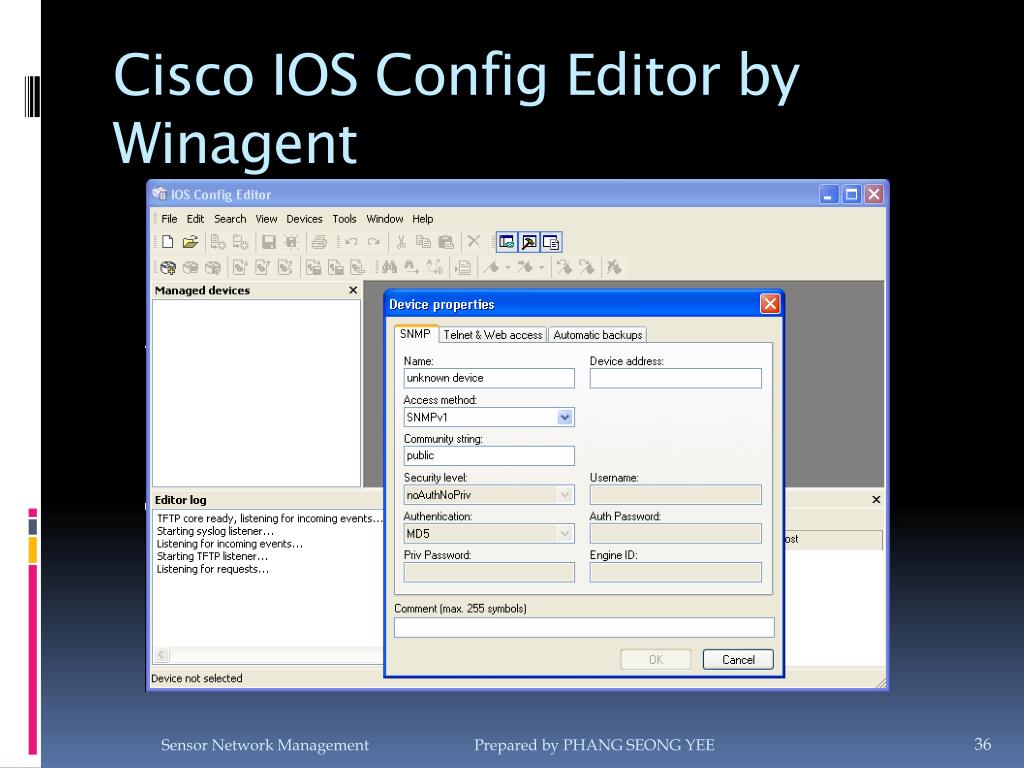Click the Auth Password field

(675, 534)
